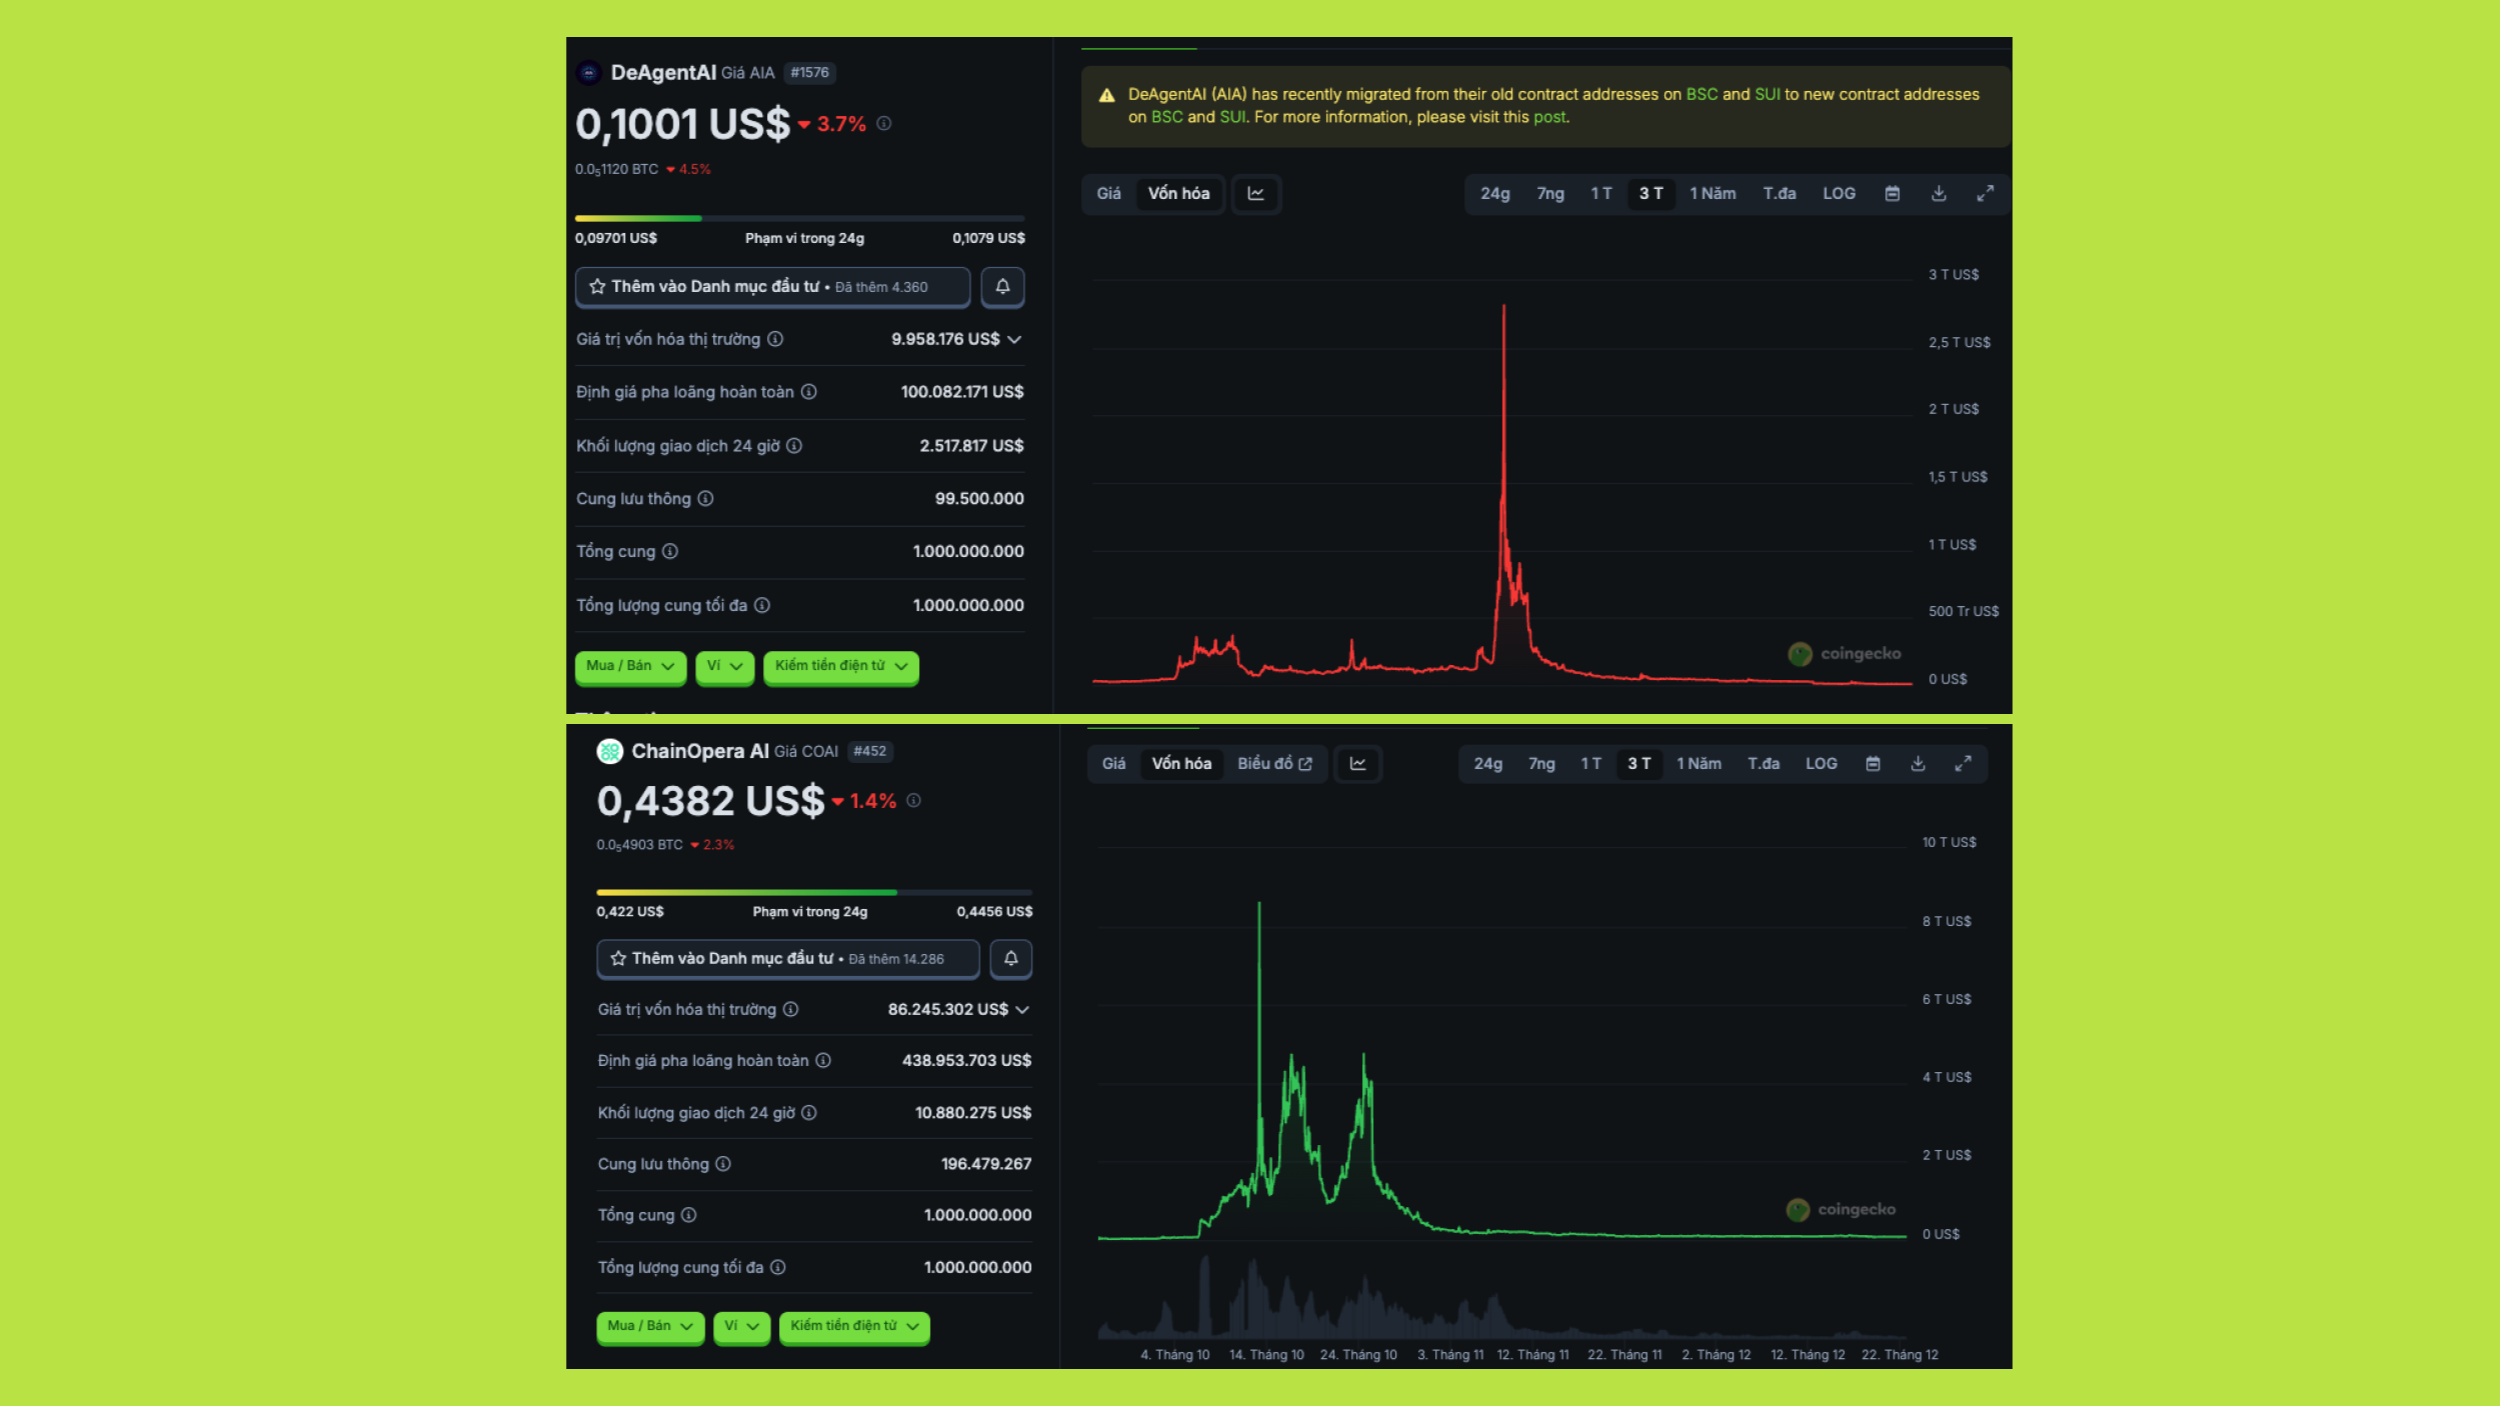Toggle LOG scale on the ChainOpera chart
The height and width of the screenshot is (1406, 2500).
point(1821,764)
